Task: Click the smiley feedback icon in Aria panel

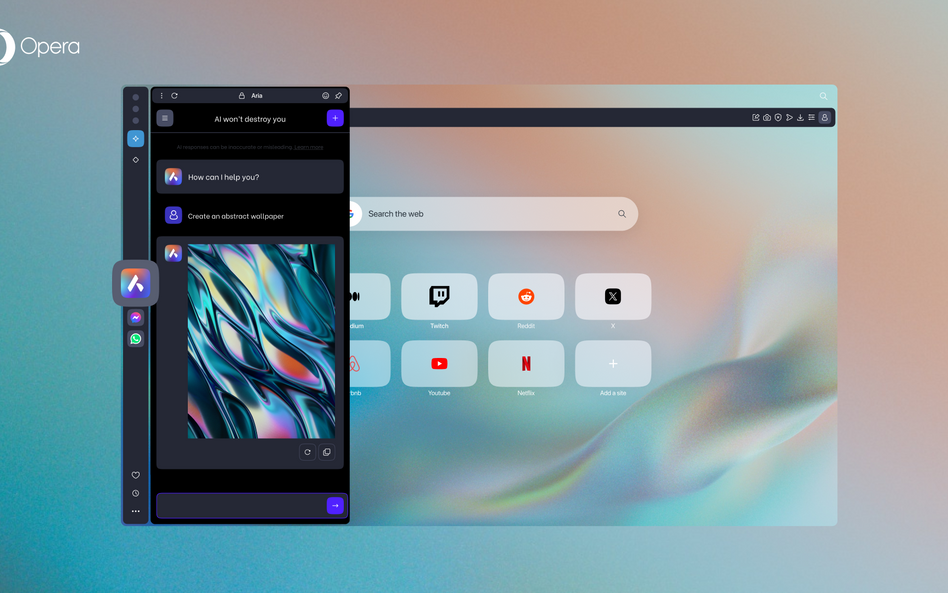Action: (x=325, y=96)
